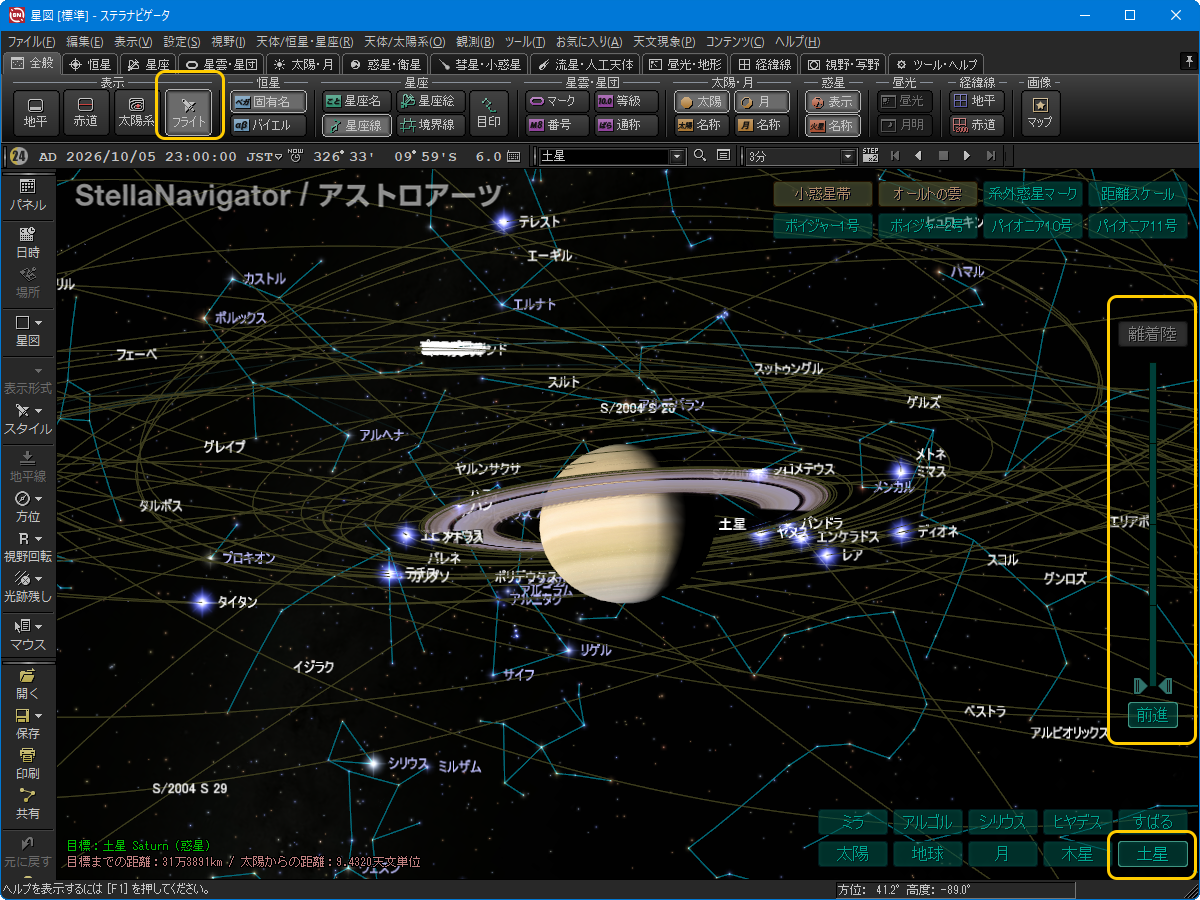
Task: Toggle nebula 番号 number labels
Action: click(557, 125)
